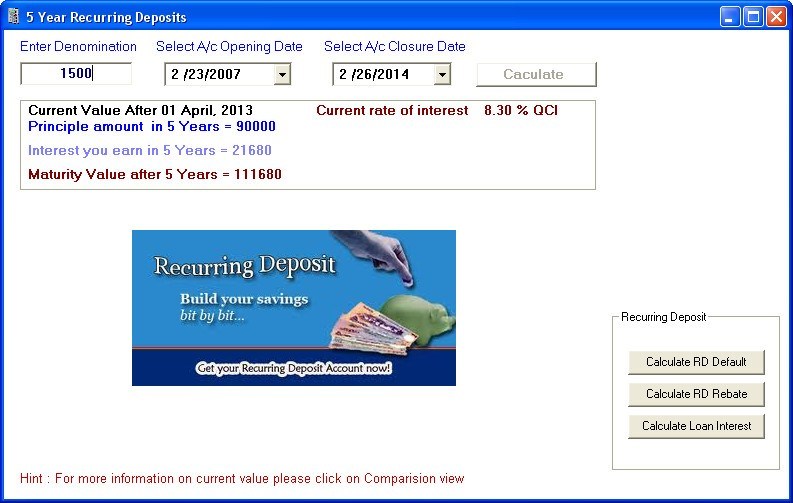Expand the A/c Closure Date dropdown arrow
793x503 pixels.
(441, 74)
